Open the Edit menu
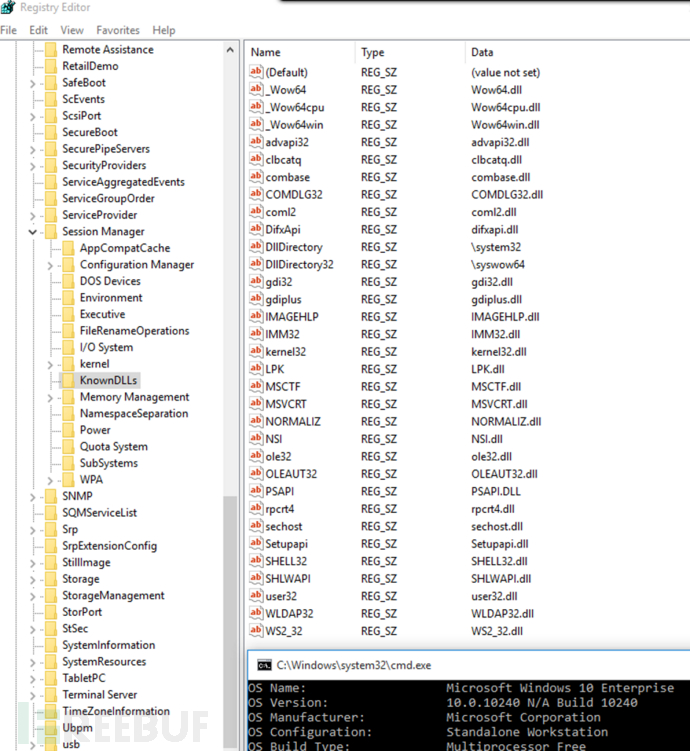 click(x=38, y=30)
